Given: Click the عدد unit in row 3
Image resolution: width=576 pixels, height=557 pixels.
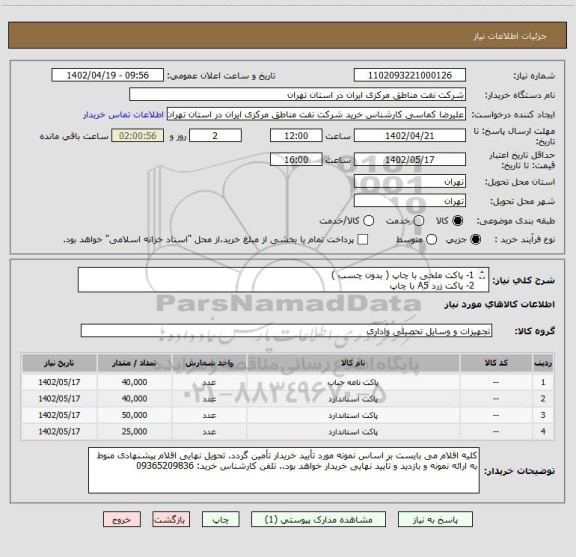Looking at the screenshot, I should [209, 415].
